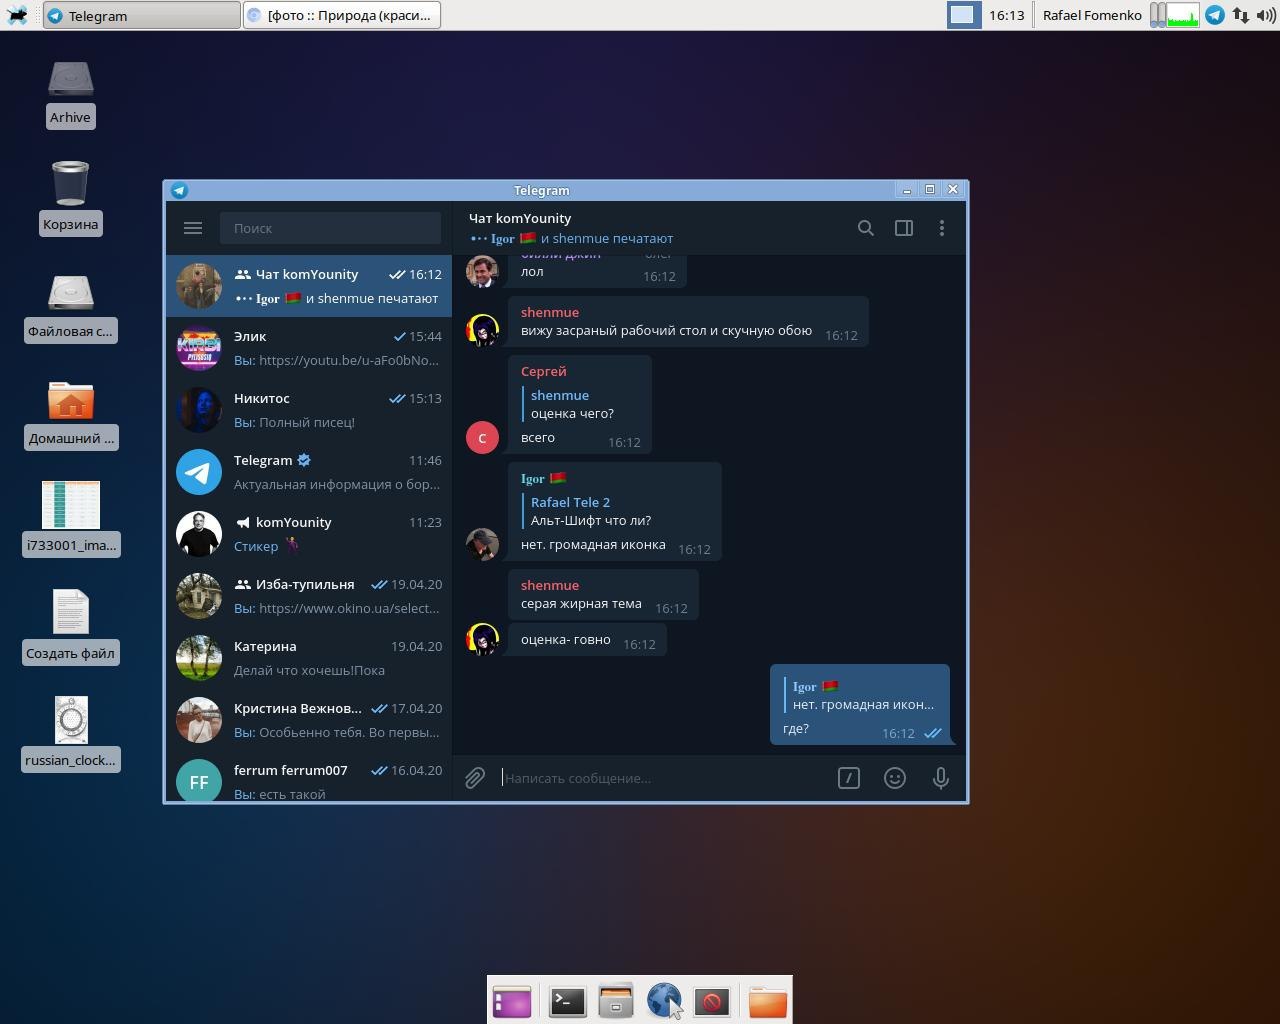Focus the Написать сообщение message field

pyautogui.click(x=664, y=778)
